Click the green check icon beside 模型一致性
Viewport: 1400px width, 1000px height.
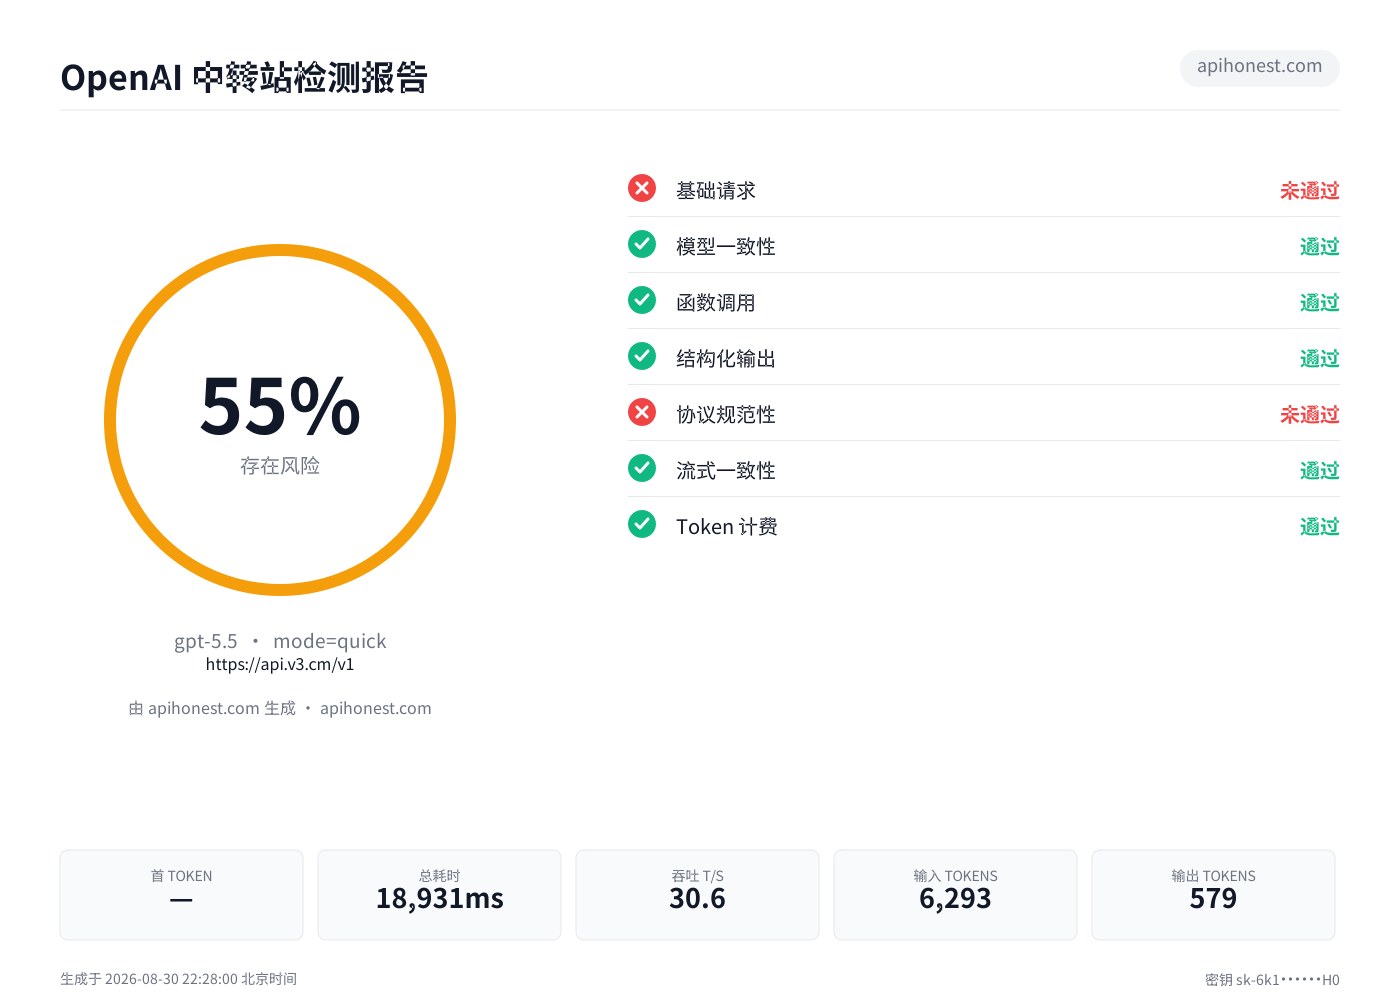pyautogui.click(x=642, y=244)
